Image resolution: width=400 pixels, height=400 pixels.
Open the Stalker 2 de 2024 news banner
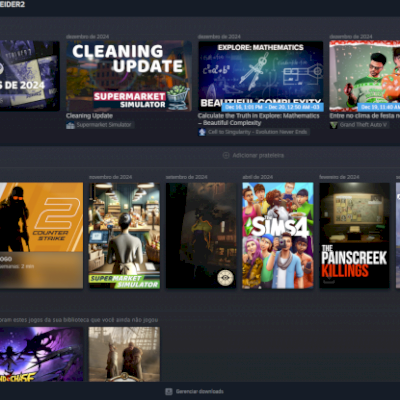pyautogui.click(x=30, y=76)
